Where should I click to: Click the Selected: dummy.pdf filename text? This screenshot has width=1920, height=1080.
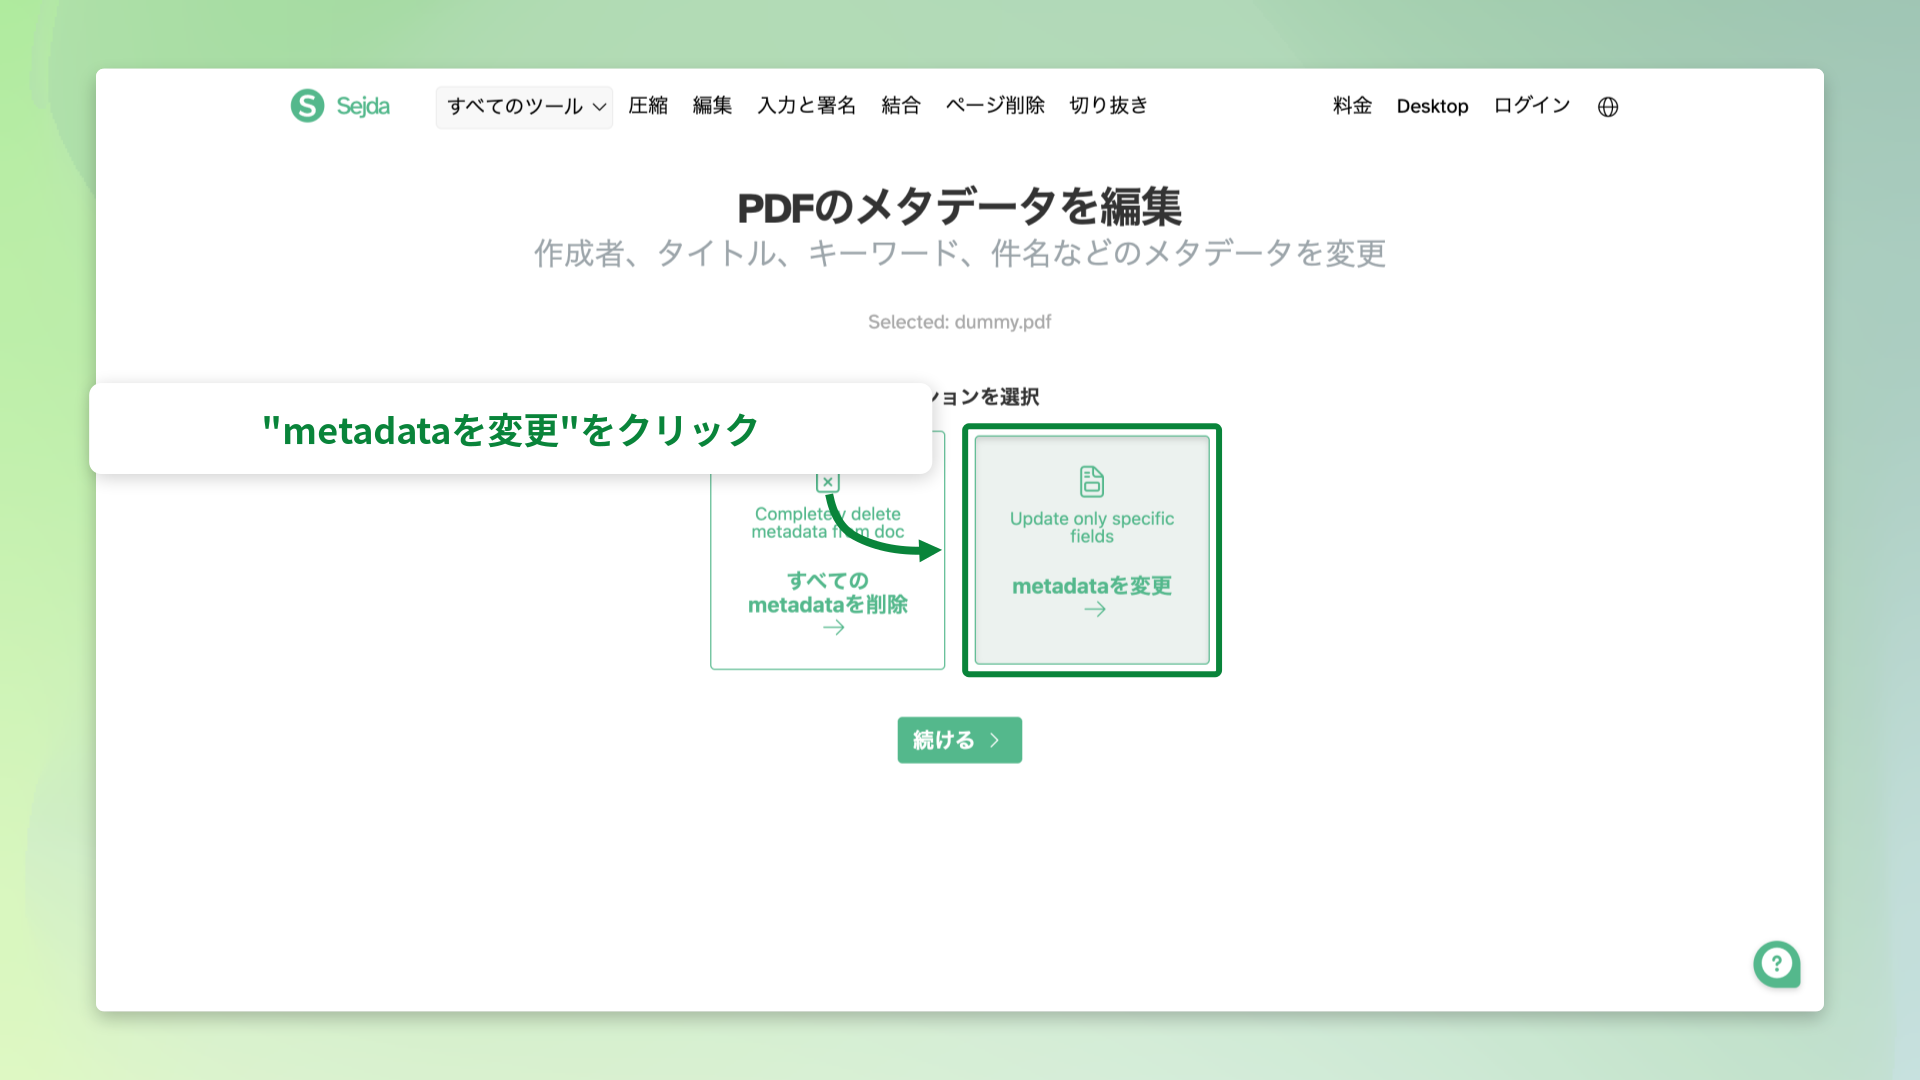(x=959, y=321)
